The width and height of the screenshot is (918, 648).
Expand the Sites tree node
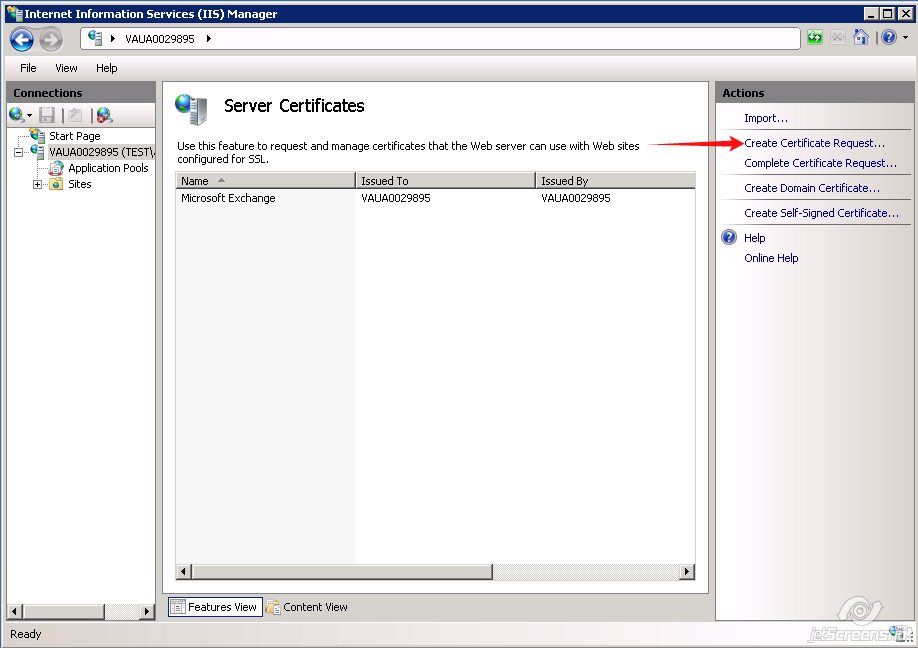tap(38, 184)
